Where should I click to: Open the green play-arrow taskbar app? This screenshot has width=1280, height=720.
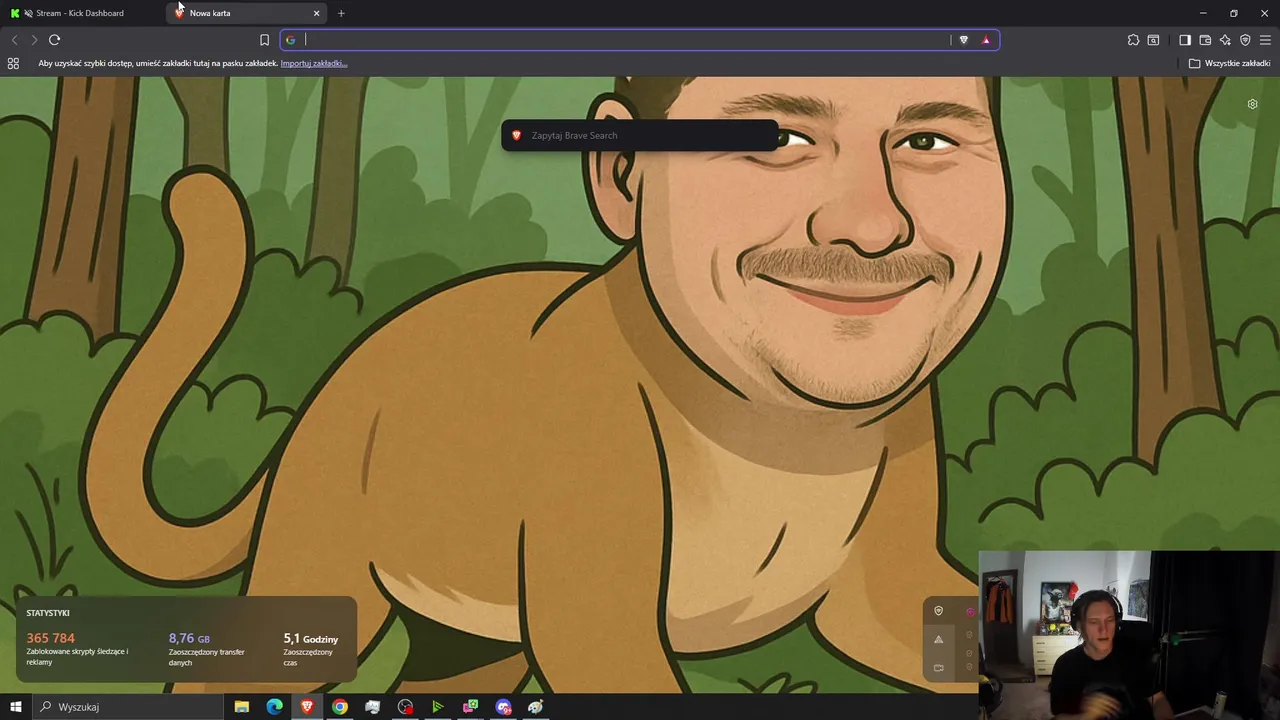pyautogui.click(x=438, y=707)
